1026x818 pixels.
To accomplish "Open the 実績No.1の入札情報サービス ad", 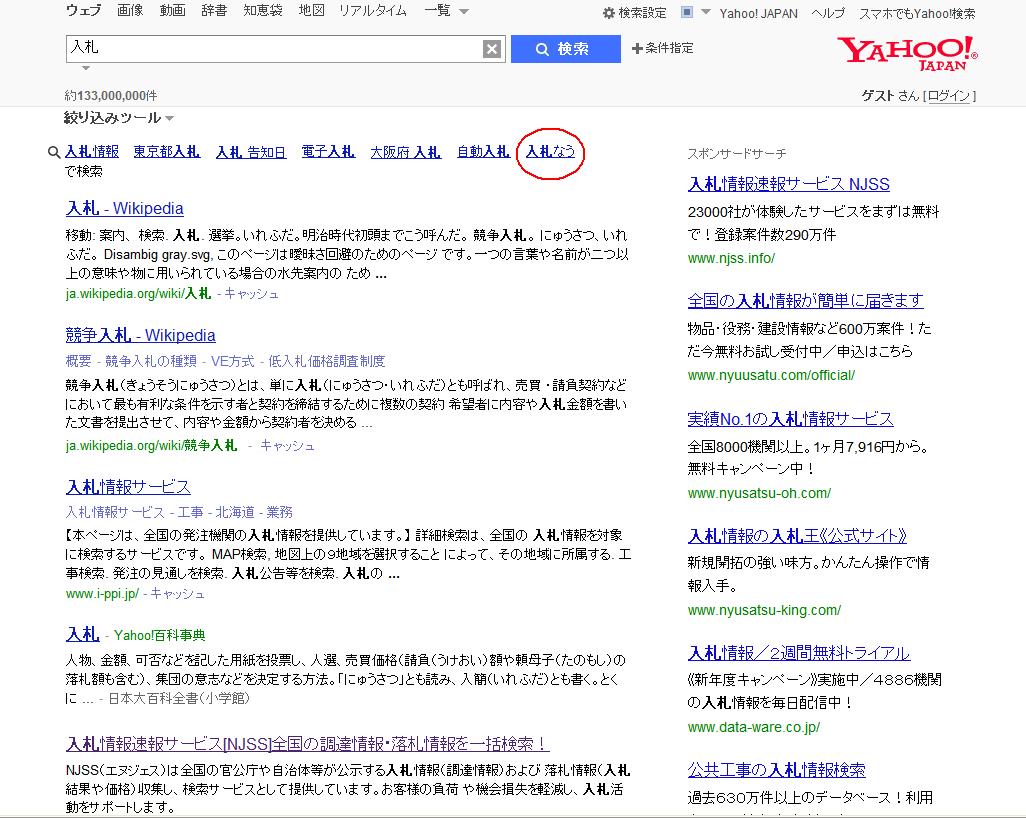I will 790,419.
